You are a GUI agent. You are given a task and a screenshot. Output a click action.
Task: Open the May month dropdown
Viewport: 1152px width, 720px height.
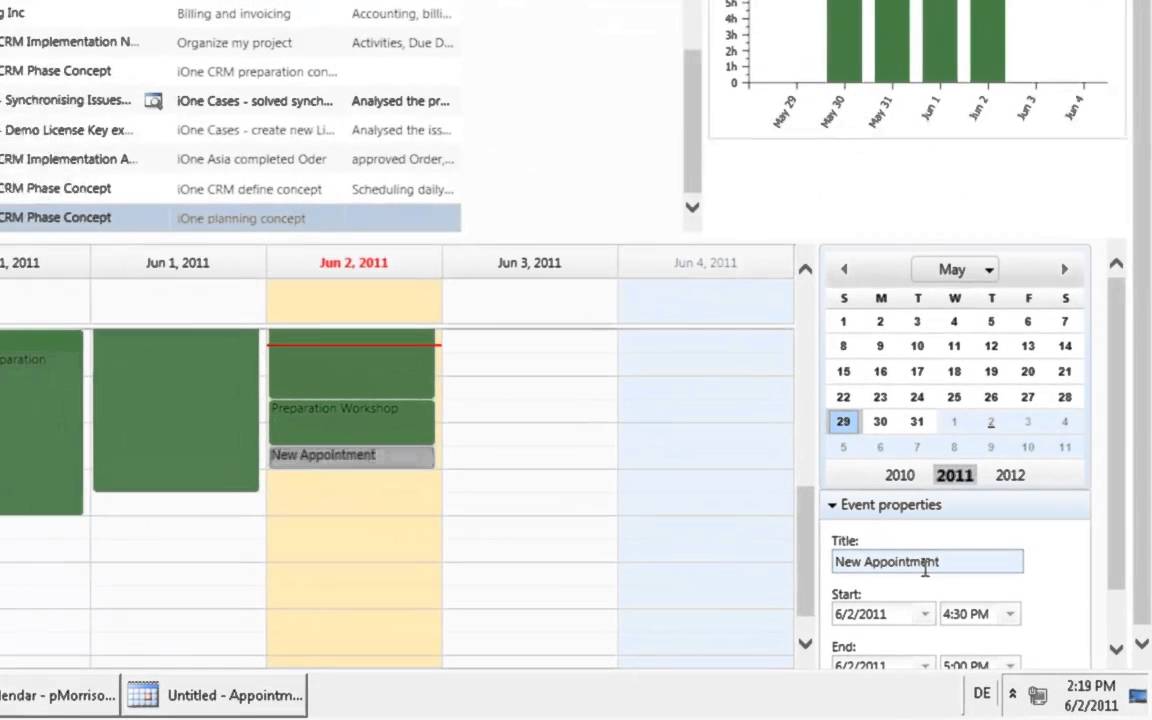click(x=954, y=270)
